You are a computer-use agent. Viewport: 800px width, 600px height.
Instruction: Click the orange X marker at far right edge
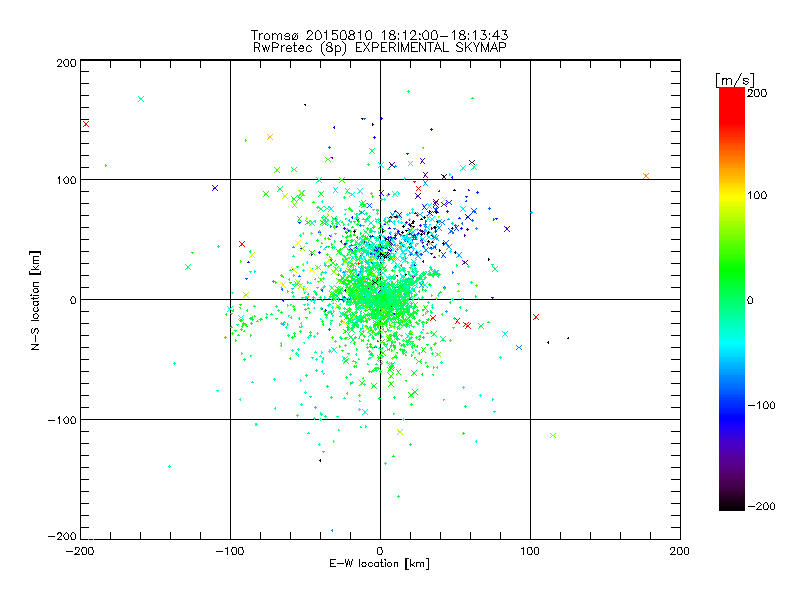[x=646, y=176]
